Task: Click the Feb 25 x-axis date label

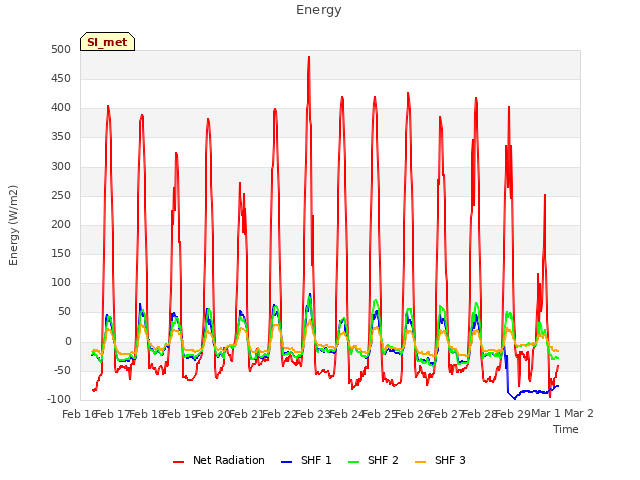Action: coord(379,414)
